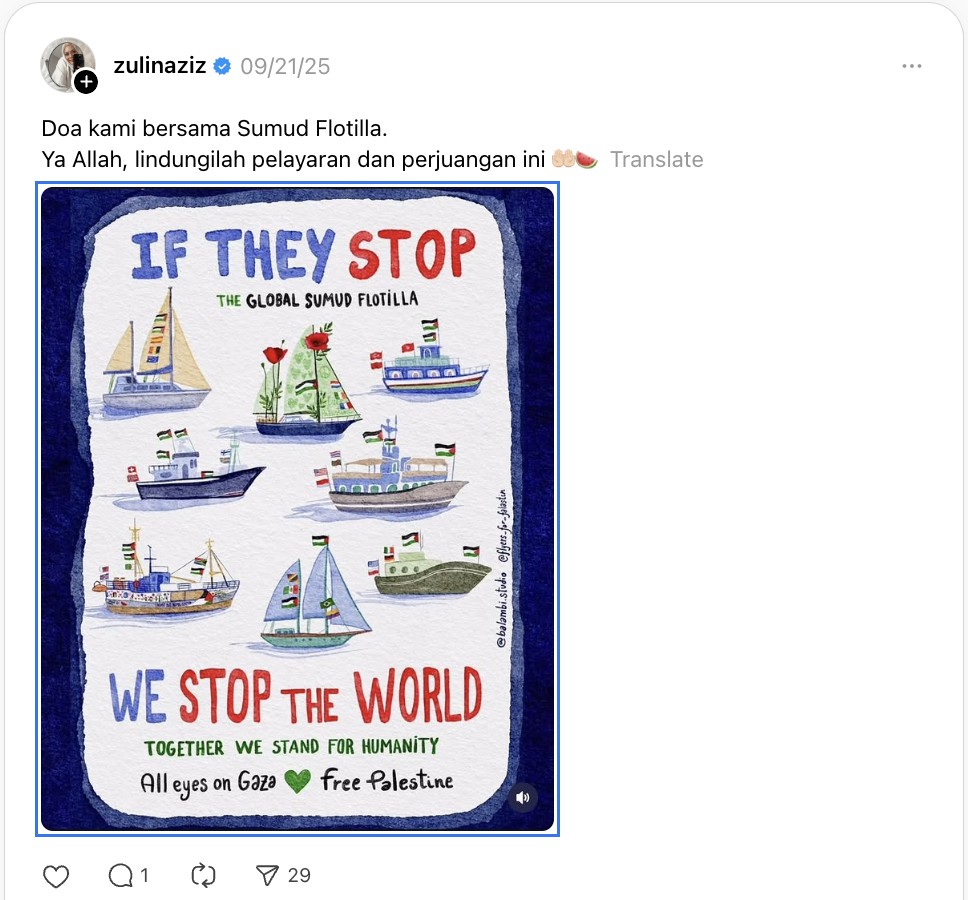
Task: Click the caption line "Doa kami bersama Sumud Flotilla"
Action: click(x=213, y=129)
